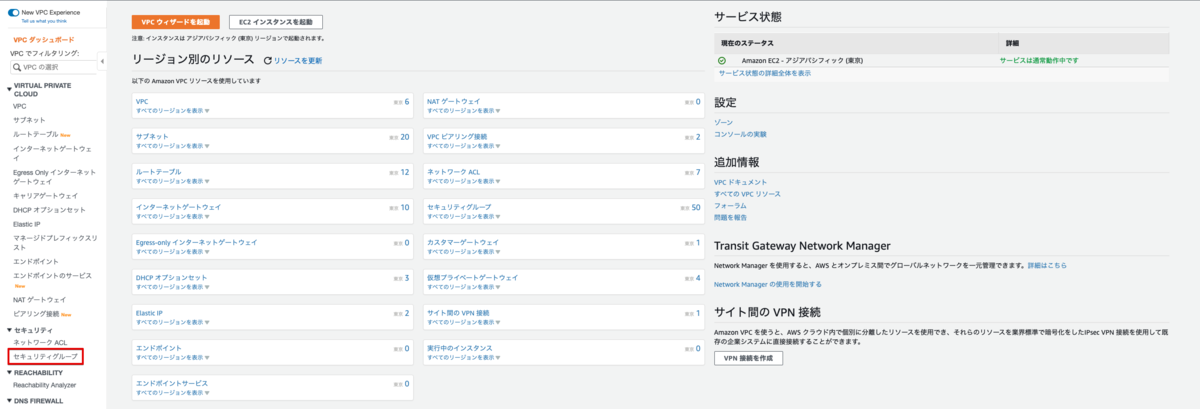Open the インターネットゲートウェイ resource card link

(x=178, y=207)
